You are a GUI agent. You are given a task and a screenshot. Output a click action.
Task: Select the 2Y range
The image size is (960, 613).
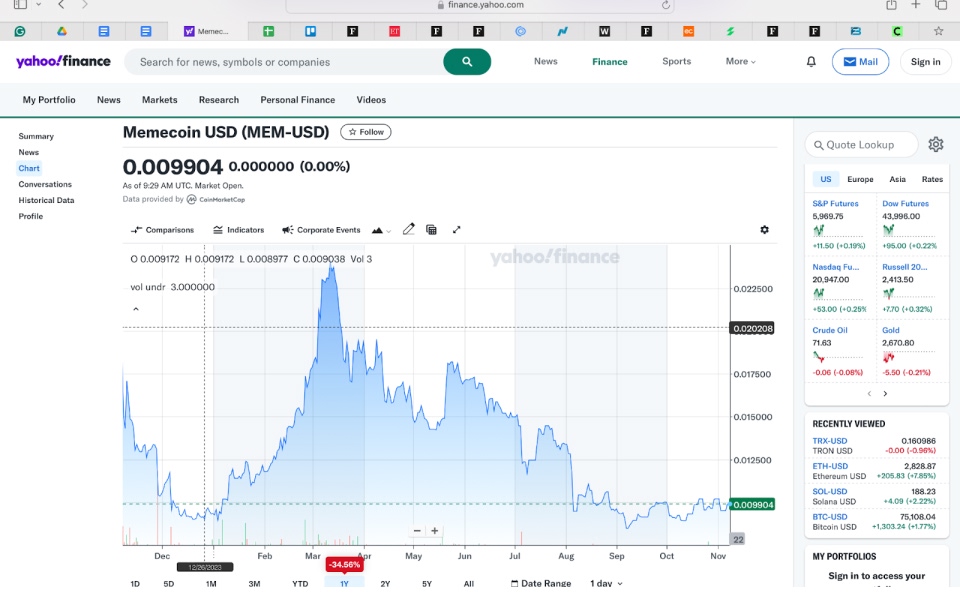point(385,584)
